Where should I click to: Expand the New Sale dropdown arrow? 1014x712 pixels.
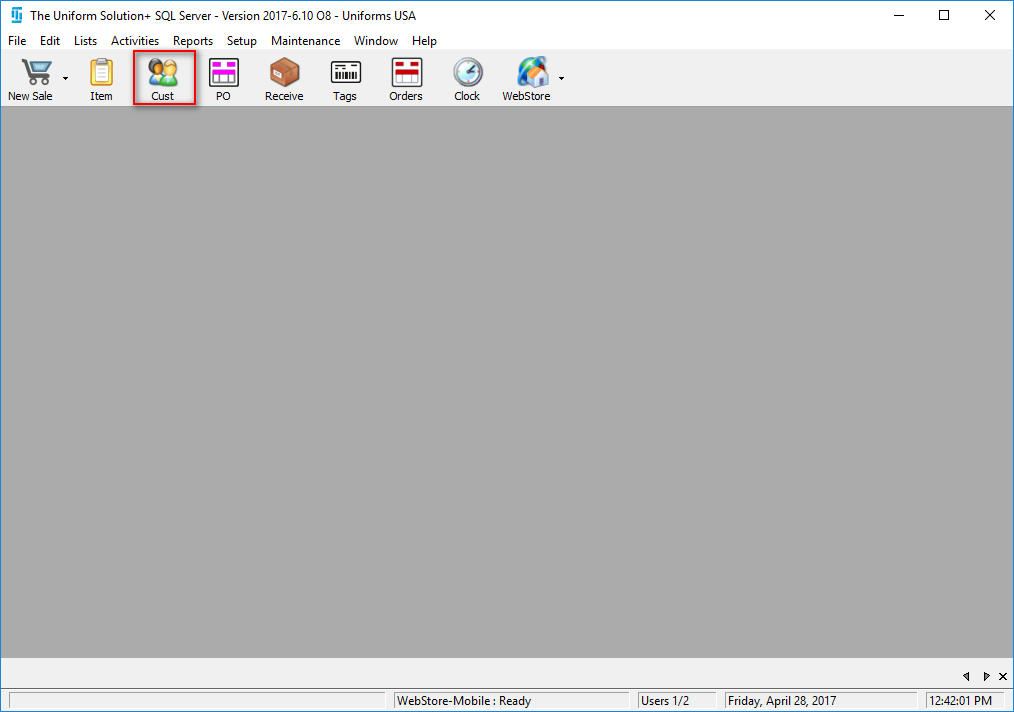pos(66,78)
